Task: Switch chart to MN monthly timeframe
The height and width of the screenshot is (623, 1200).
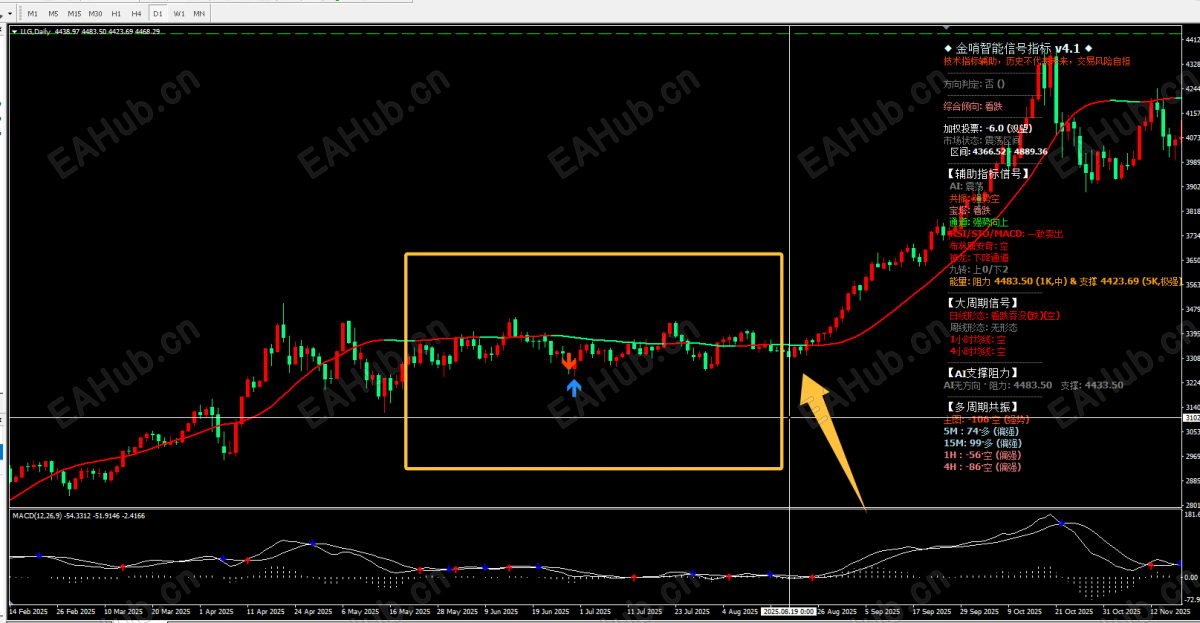Action: coord(199,13)
